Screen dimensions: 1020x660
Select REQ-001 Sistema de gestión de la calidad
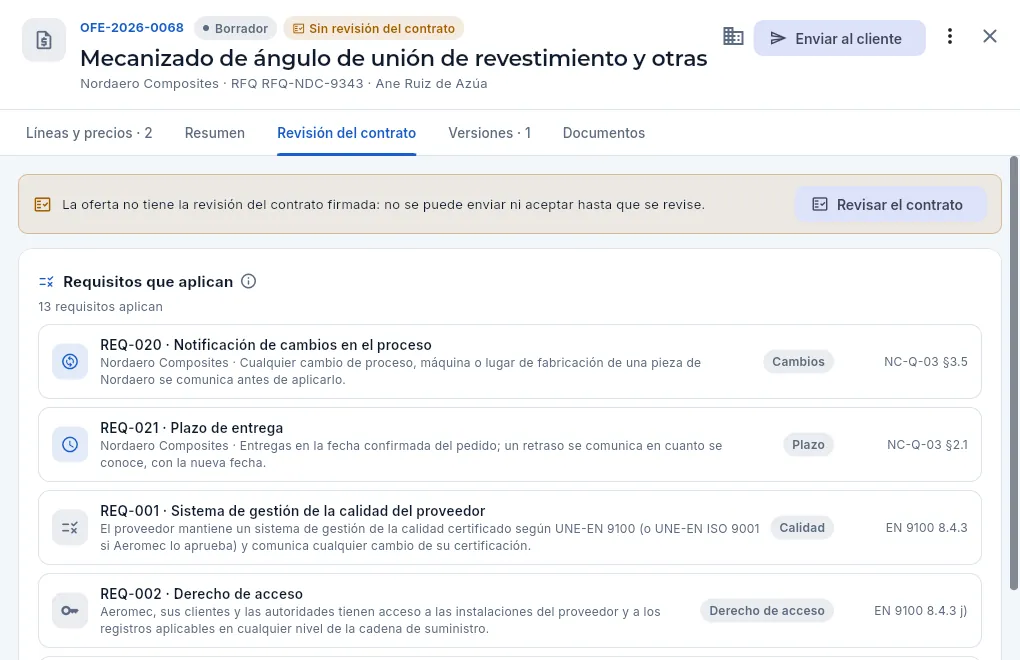click(x=293, y=511)
